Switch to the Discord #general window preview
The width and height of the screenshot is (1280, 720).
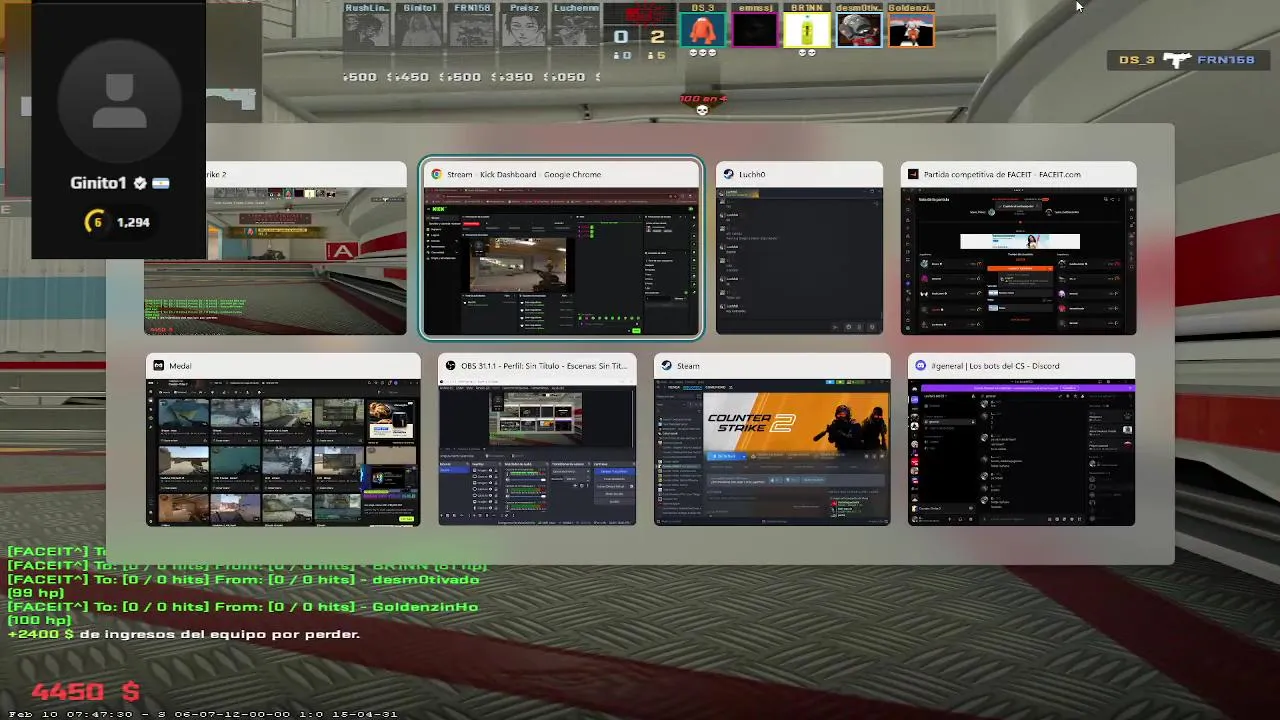click(1021, 439)
